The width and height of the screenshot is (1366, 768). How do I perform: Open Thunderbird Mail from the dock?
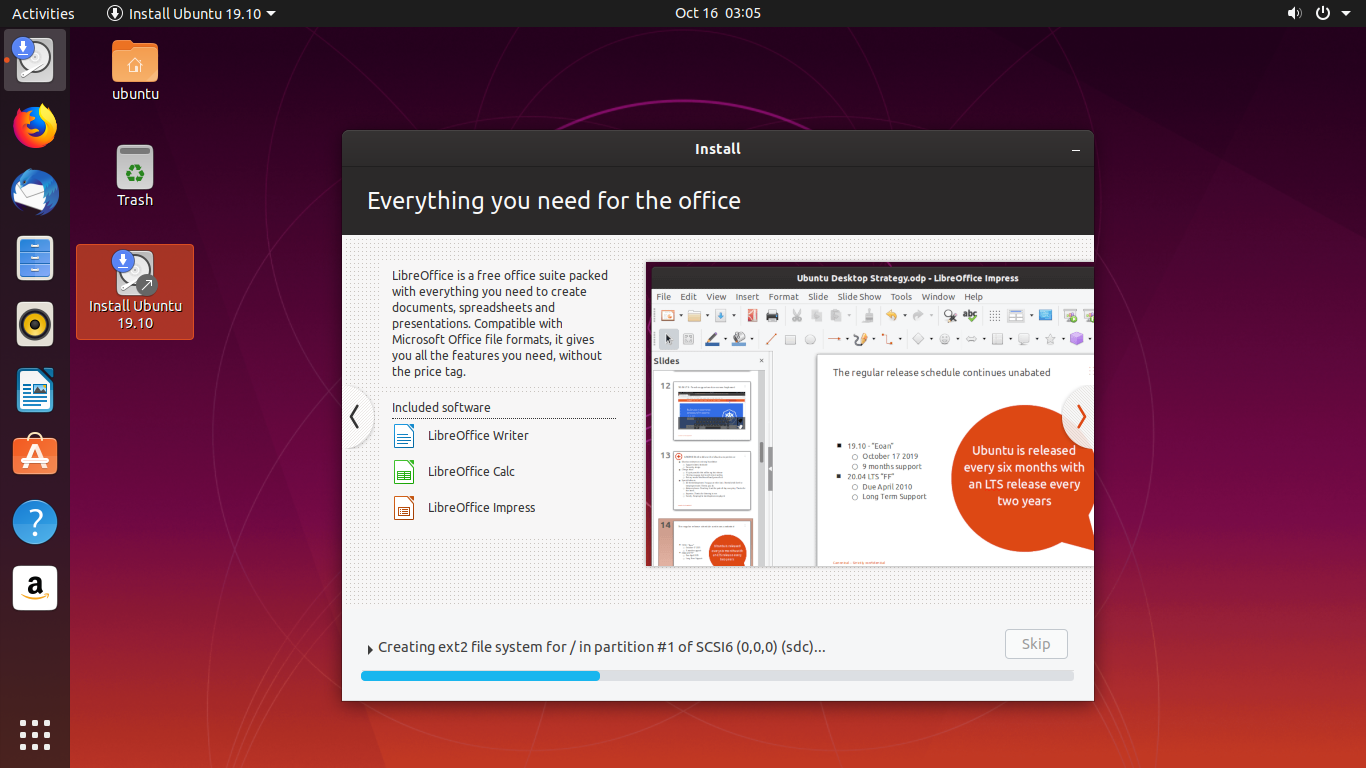pyautogui.click(x=35, y=192)
